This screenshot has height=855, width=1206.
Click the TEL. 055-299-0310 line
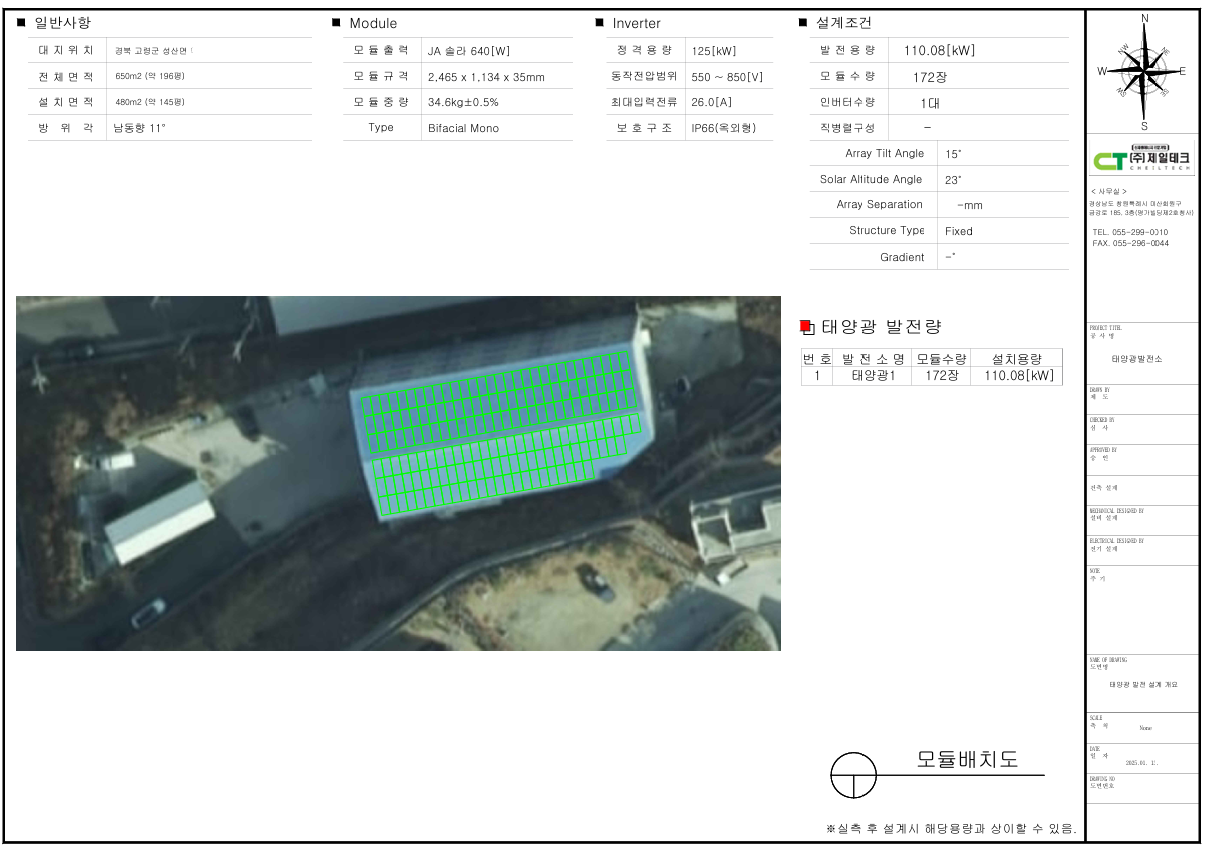(1130, 232)
